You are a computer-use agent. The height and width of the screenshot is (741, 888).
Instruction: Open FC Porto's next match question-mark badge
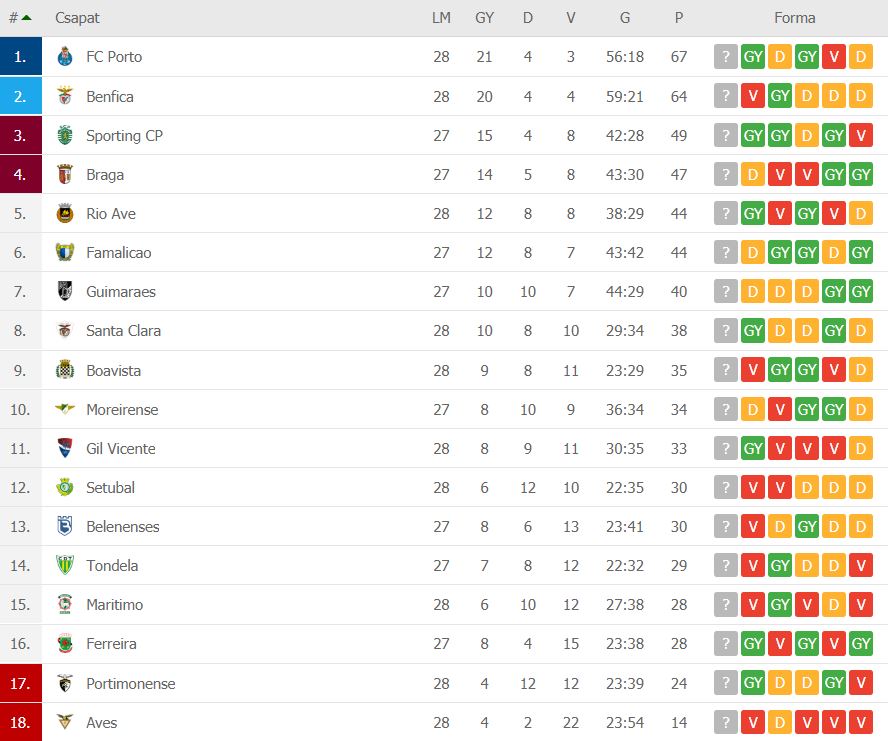pos(725,57)
